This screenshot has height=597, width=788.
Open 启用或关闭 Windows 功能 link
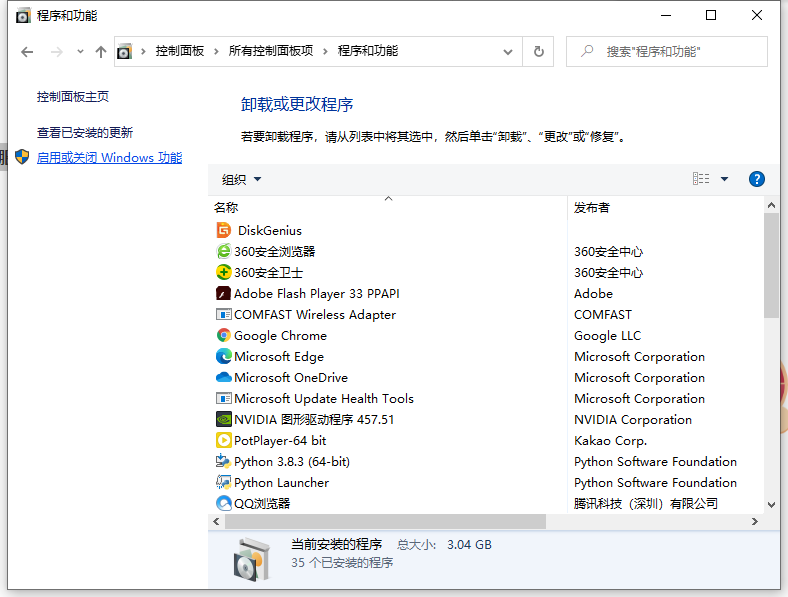(109, 158)
